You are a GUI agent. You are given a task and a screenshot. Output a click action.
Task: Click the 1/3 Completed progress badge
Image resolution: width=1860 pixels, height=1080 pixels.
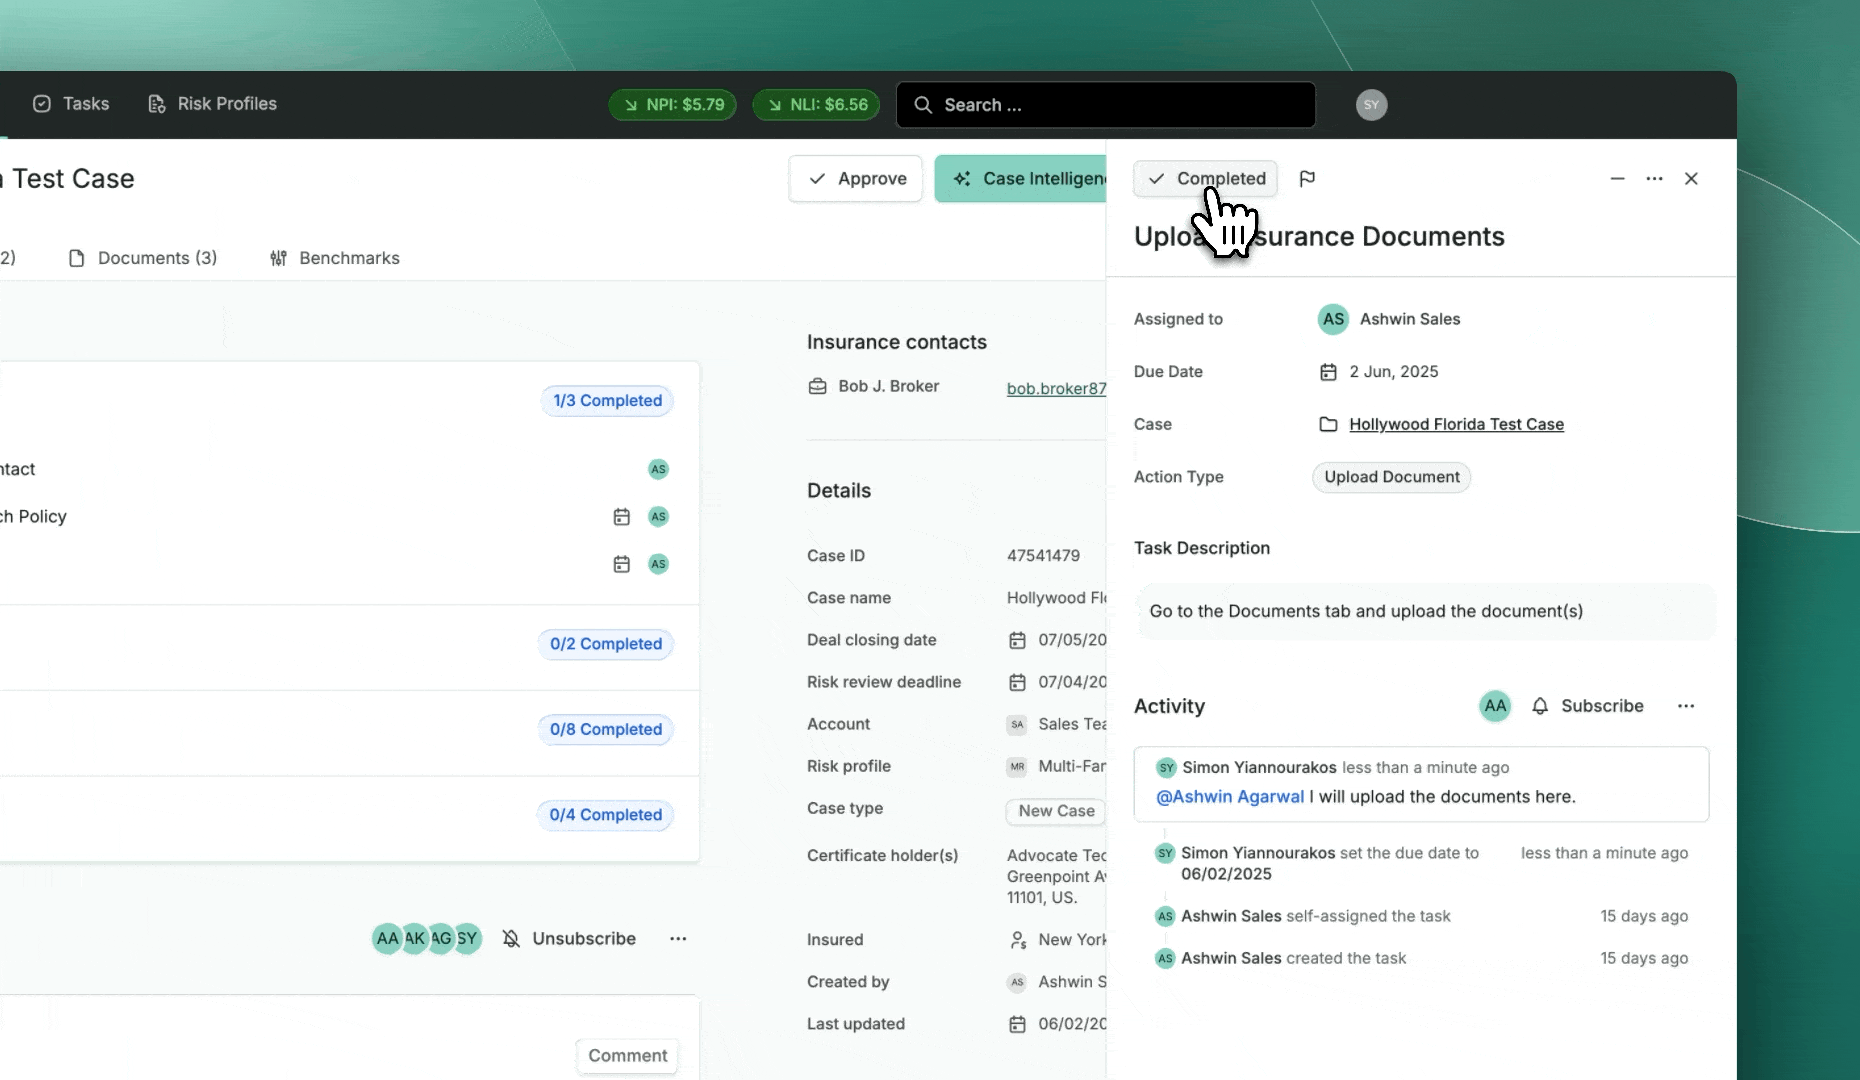click(x=607, y=401)
